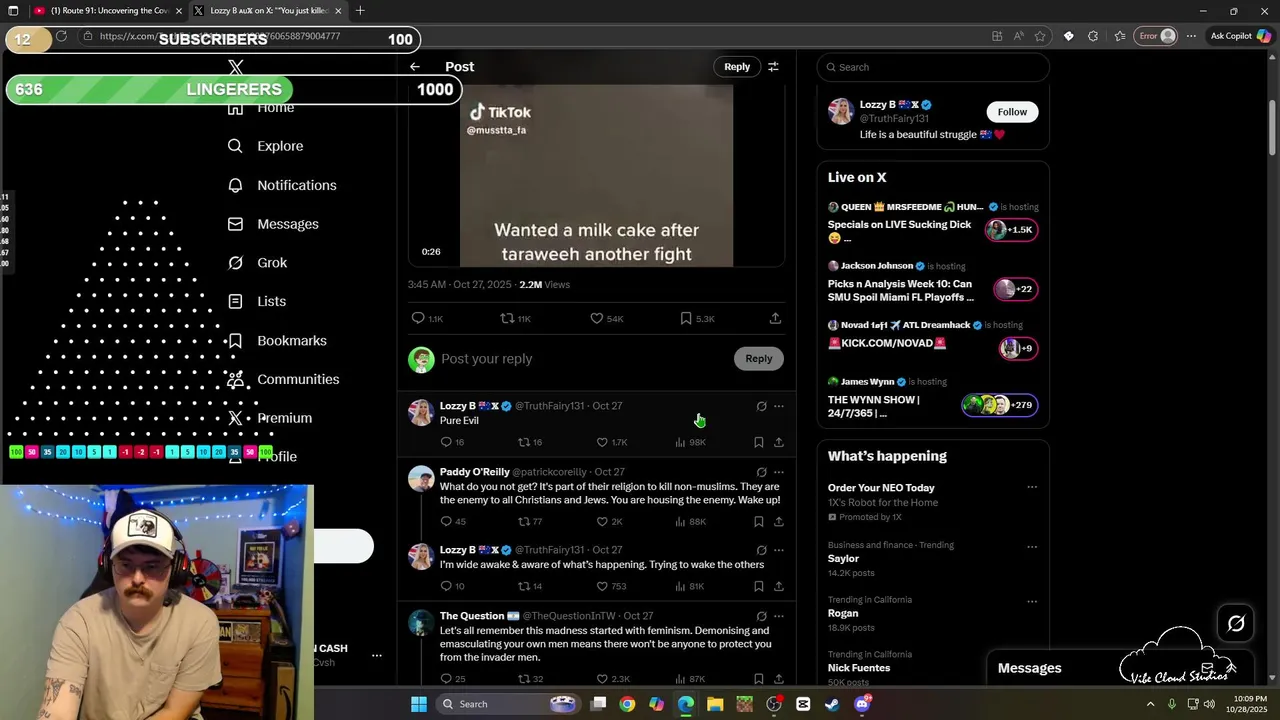Open Grok icon on the "Pure Evil" reply
Viewport: 1280px width, 720px height.
(x=761, y=406)
